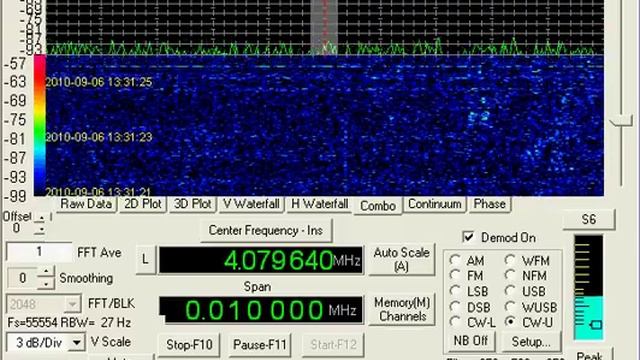Screen dimensions: 640x360
Task: Click the waterfall timestamp 2010-09-06 13:31:25
Action: pos(98,82)
